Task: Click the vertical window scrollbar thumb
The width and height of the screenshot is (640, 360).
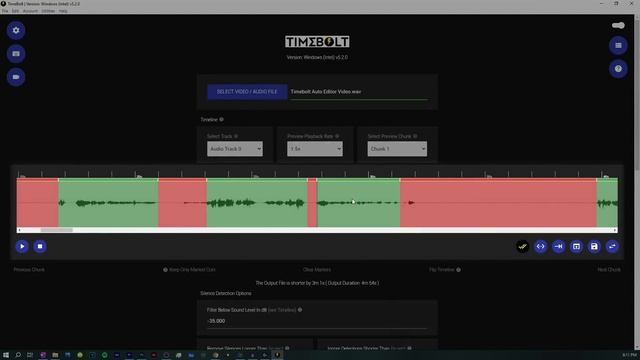Action: (x=637, y=94)
